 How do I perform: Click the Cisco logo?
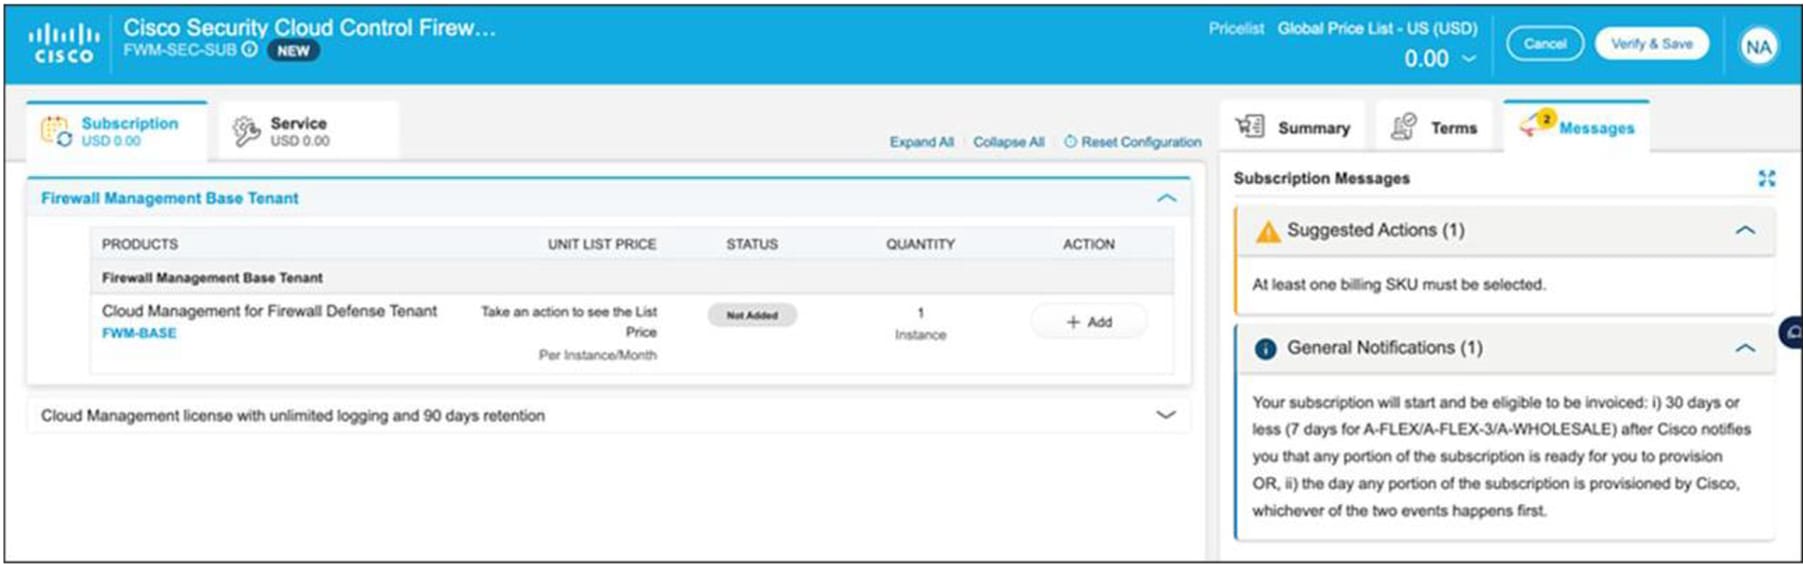pos(64,44)
